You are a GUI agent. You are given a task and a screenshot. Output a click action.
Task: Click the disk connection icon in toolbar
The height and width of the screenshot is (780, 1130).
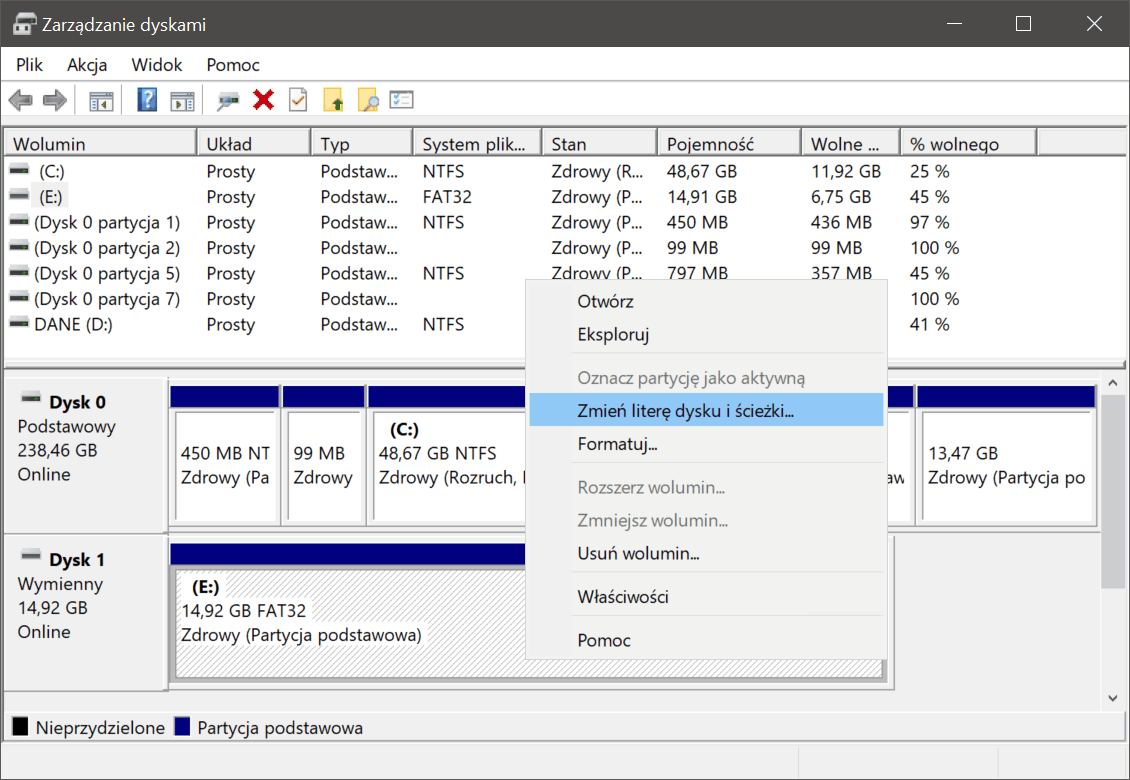(x=229, y=100)
